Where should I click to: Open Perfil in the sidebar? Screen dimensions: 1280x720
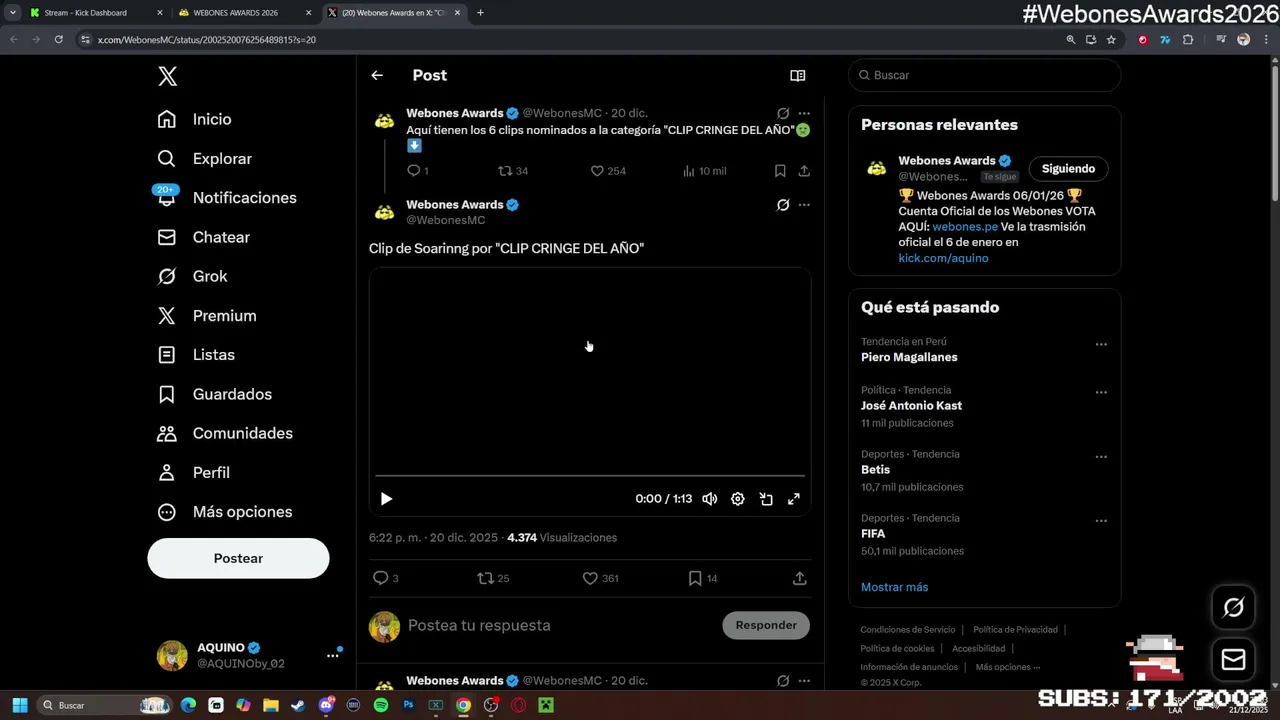click(x=194, y=472)
